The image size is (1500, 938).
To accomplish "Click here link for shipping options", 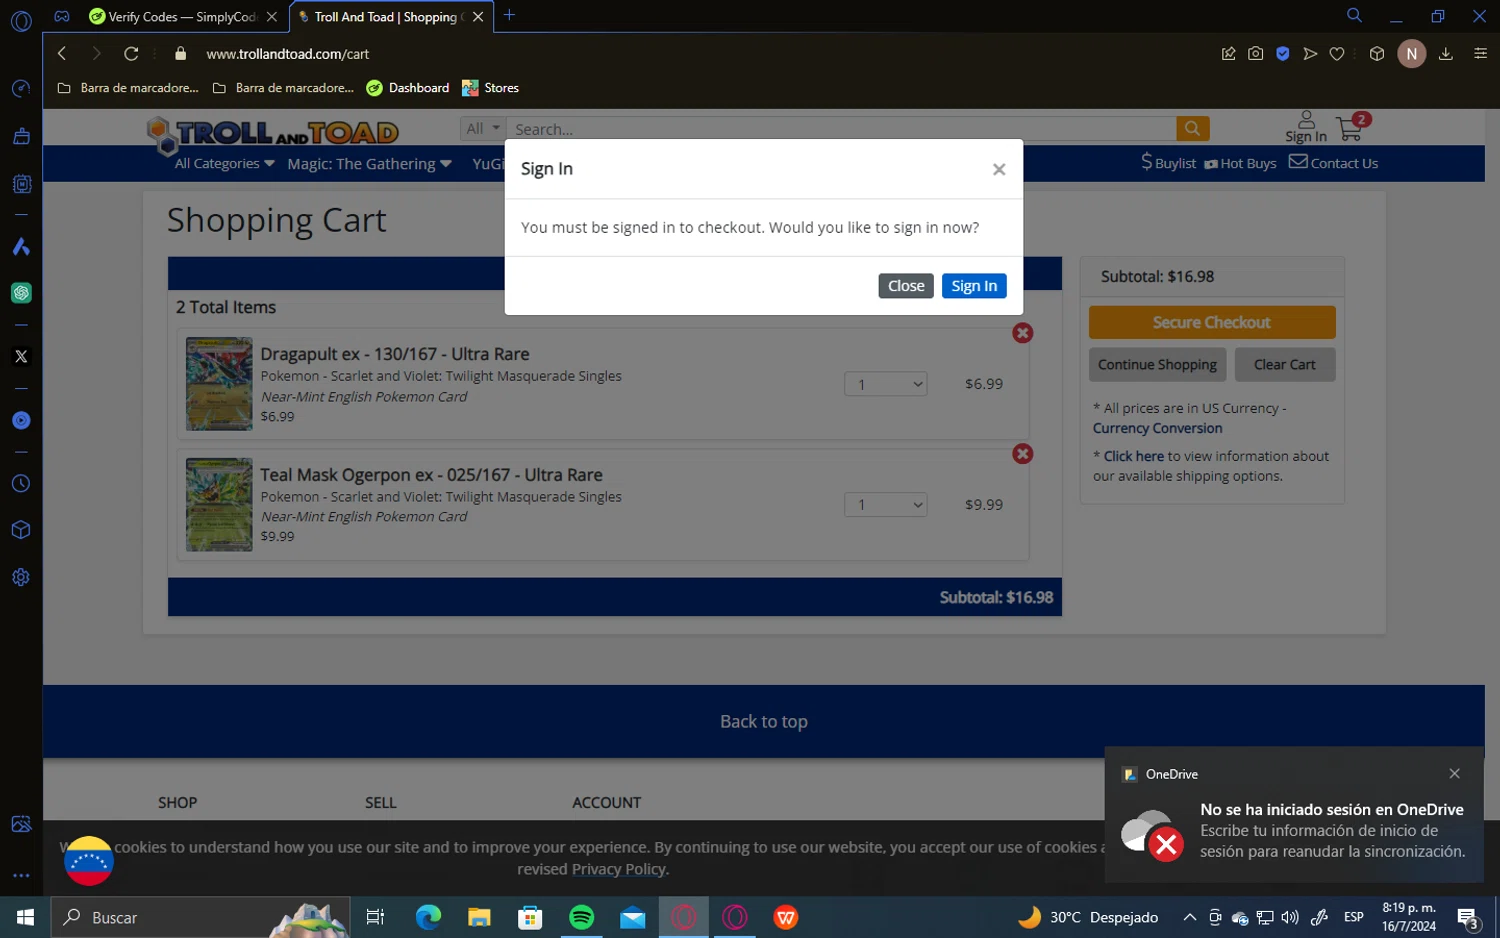I will [x=1133, y=456].
